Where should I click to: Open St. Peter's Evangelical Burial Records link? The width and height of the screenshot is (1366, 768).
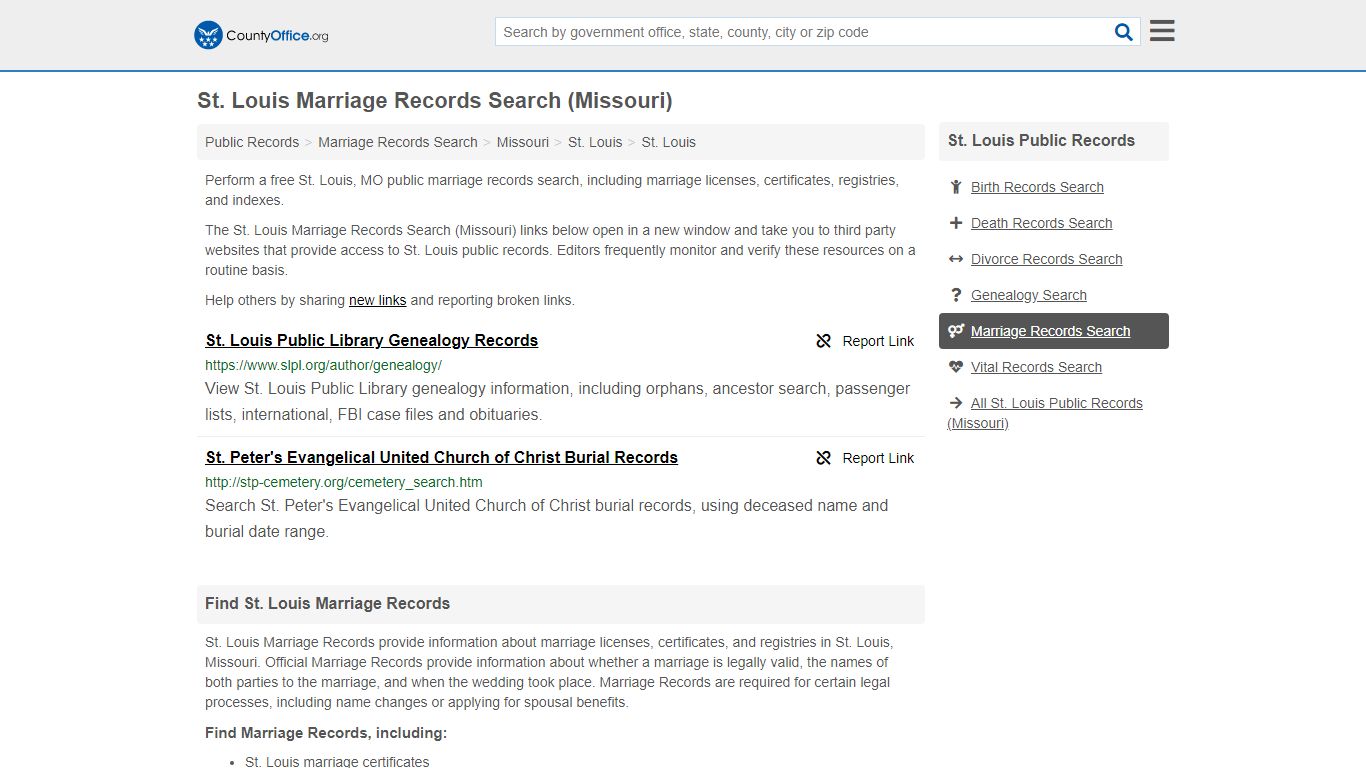click(x=442, y=457)
